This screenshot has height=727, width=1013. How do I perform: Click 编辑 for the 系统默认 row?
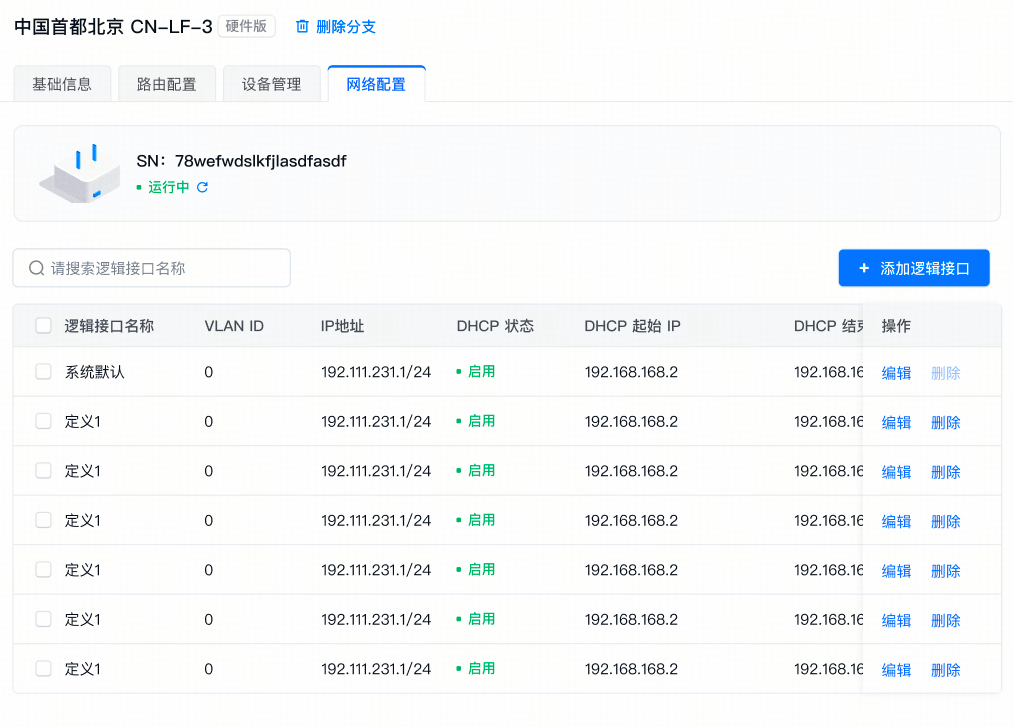click(896, 373)
